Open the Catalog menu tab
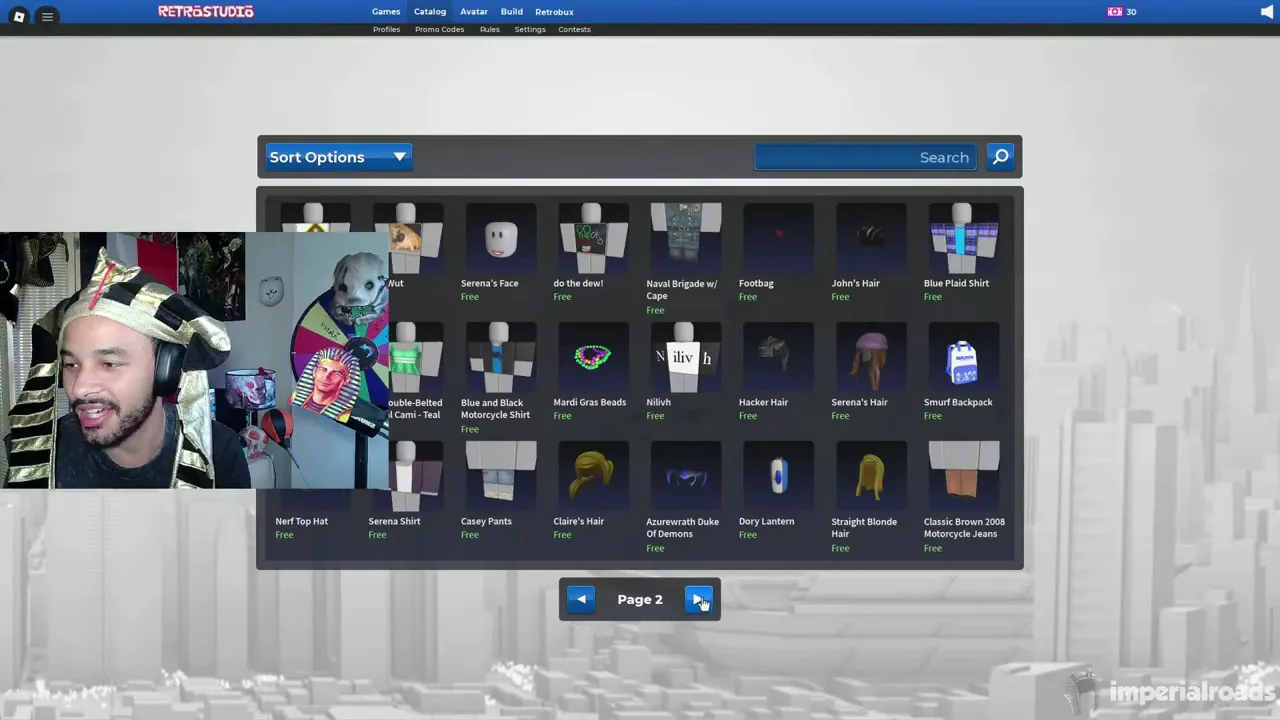The width and height of the screenshot is (1280, 720). 430,12
